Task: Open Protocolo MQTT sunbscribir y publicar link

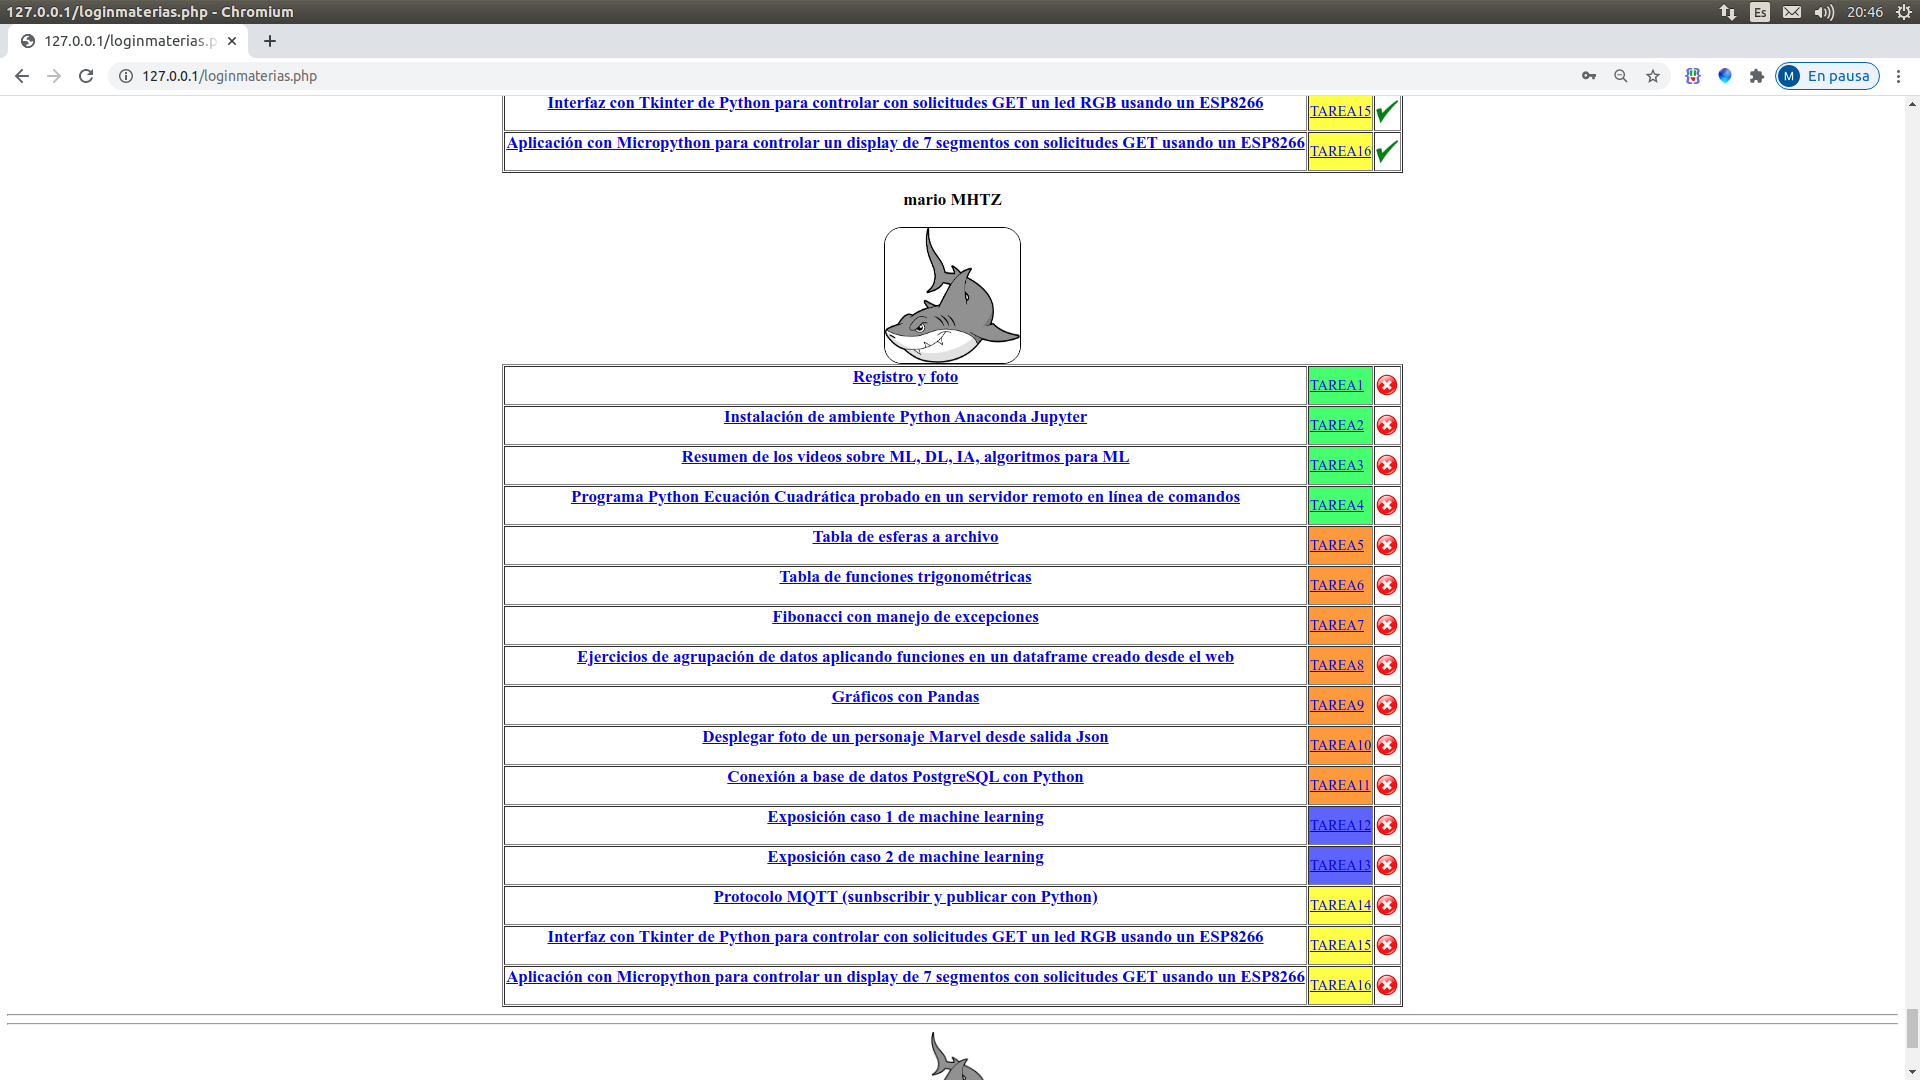Action: pyautogui.click(x=905, y=897)
